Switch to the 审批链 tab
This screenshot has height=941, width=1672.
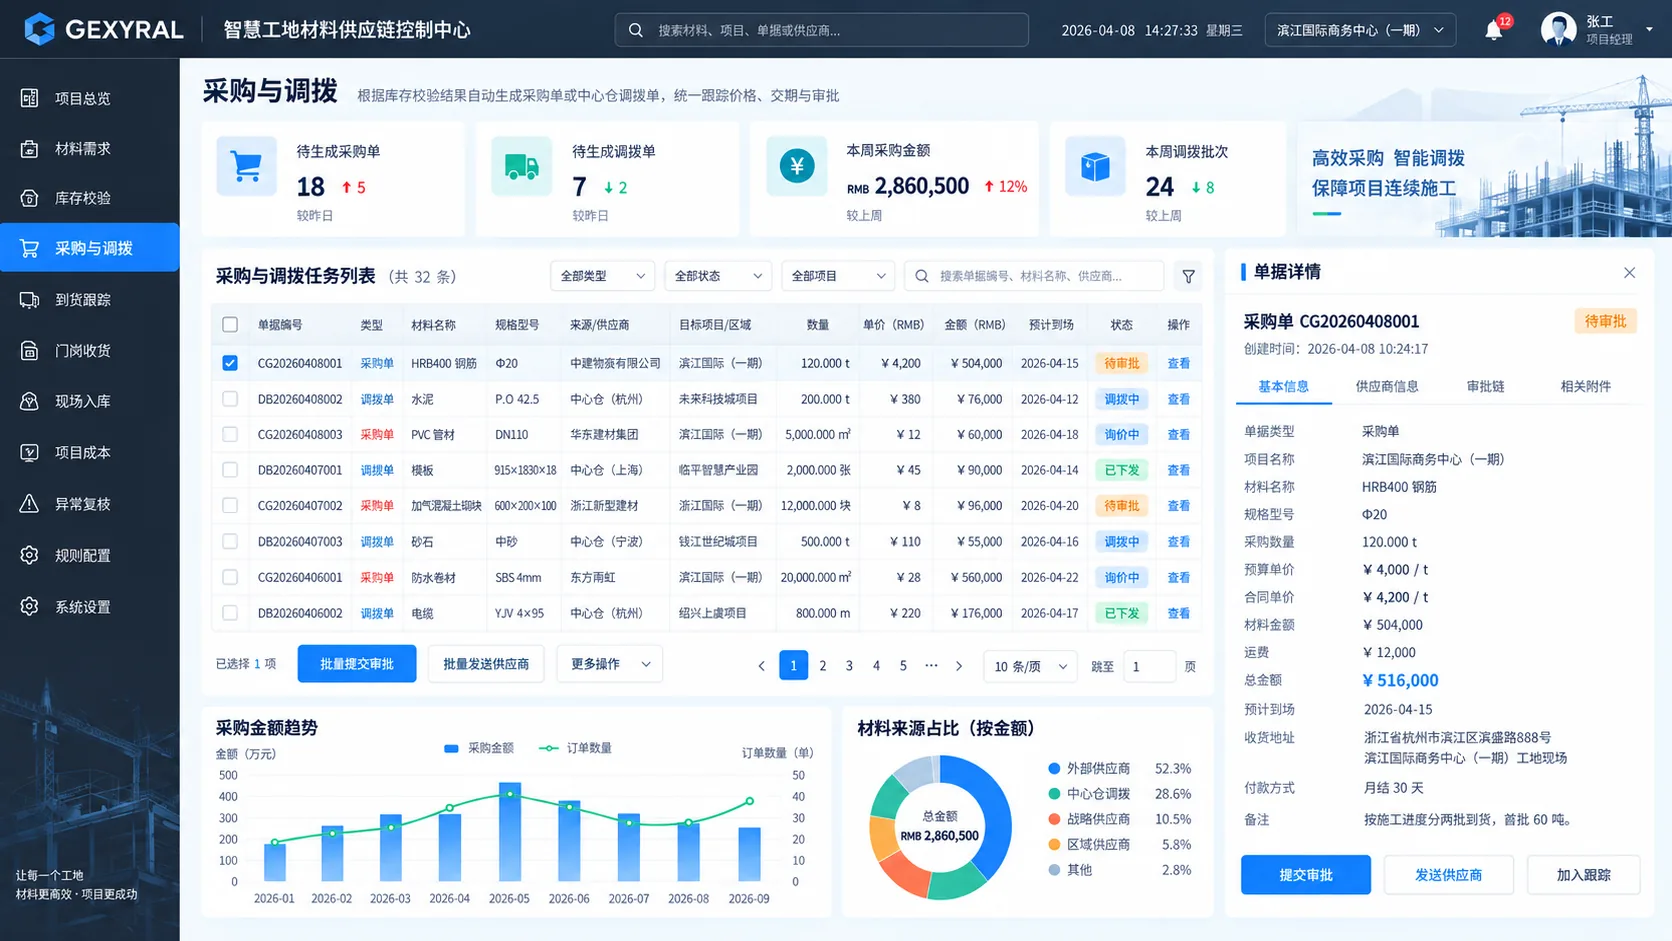coord(1485,386)
